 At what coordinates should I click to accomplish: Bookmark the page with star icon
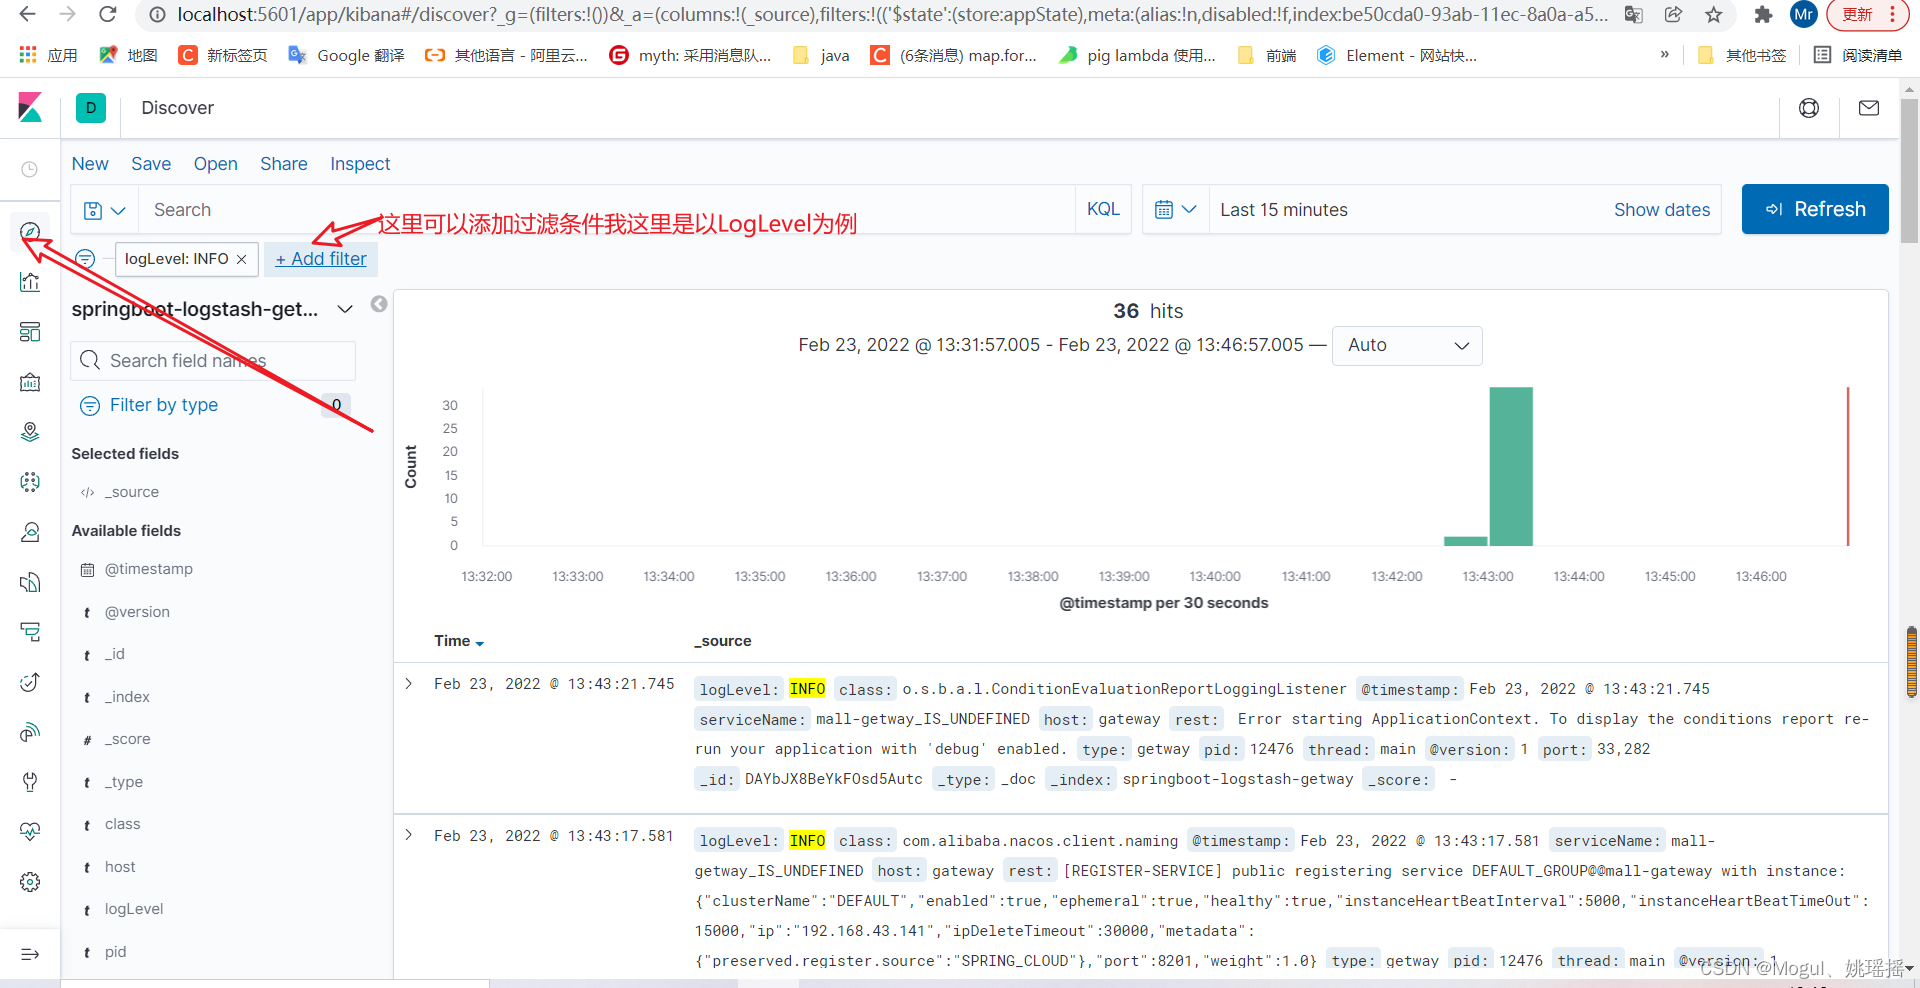(1714, 14)
